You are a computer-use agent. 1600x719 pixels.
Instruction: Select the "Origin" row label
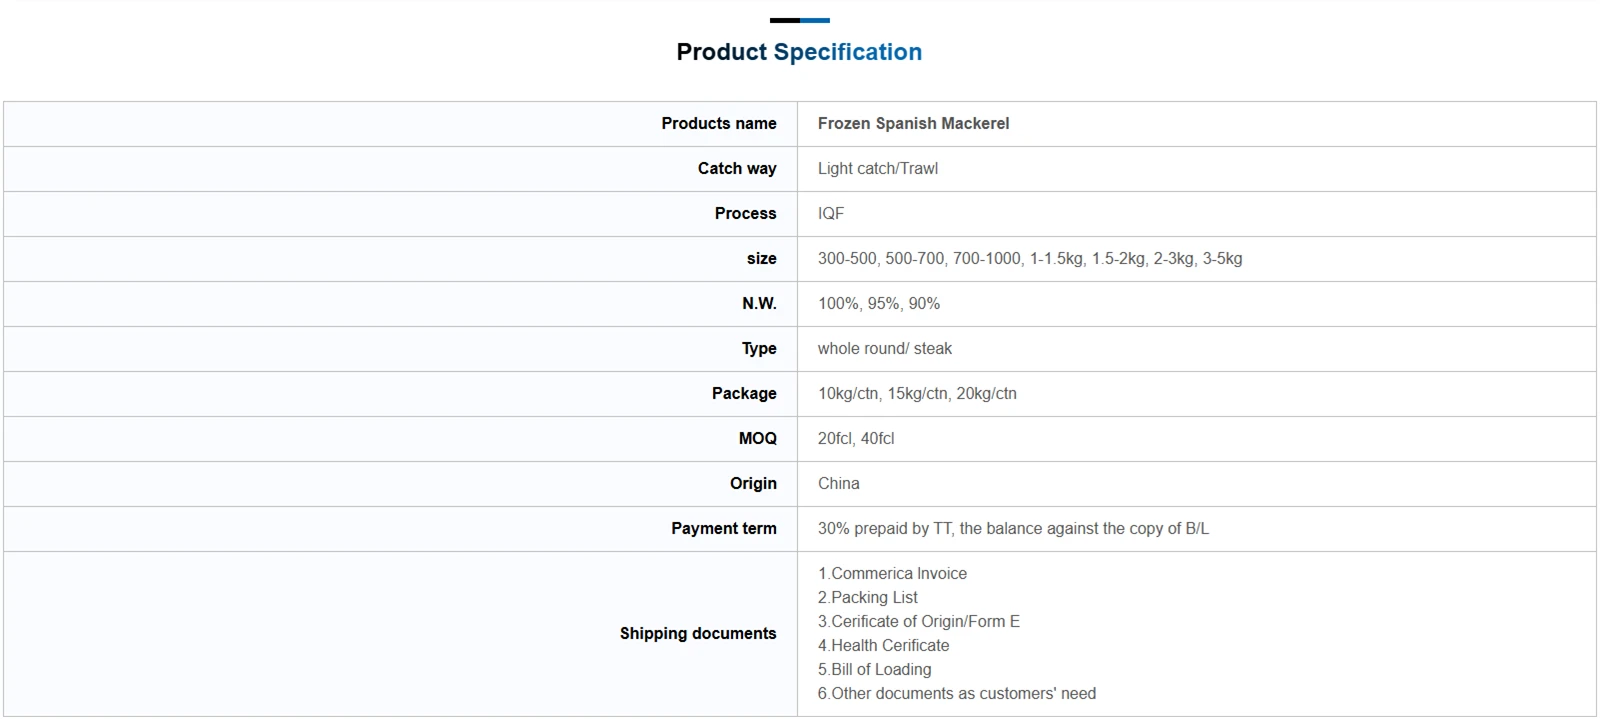tap(753, 483)
